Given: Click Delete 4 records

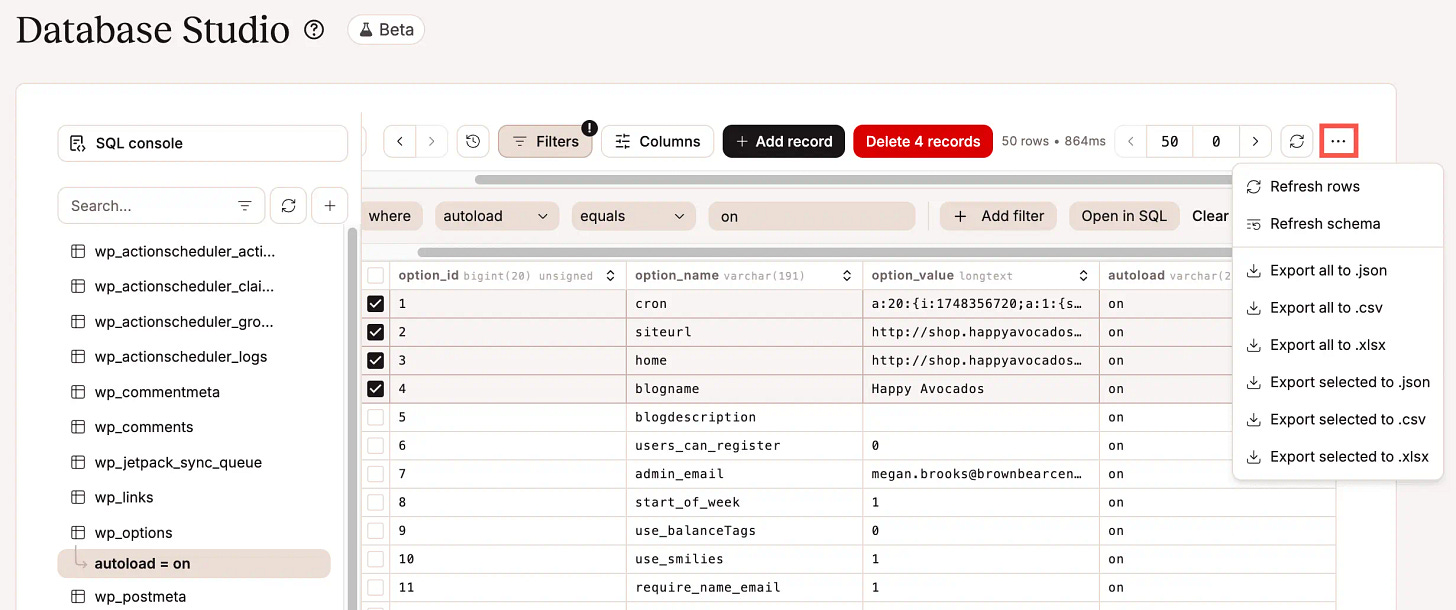Looking at the screenshot, I should coord(923,141).
